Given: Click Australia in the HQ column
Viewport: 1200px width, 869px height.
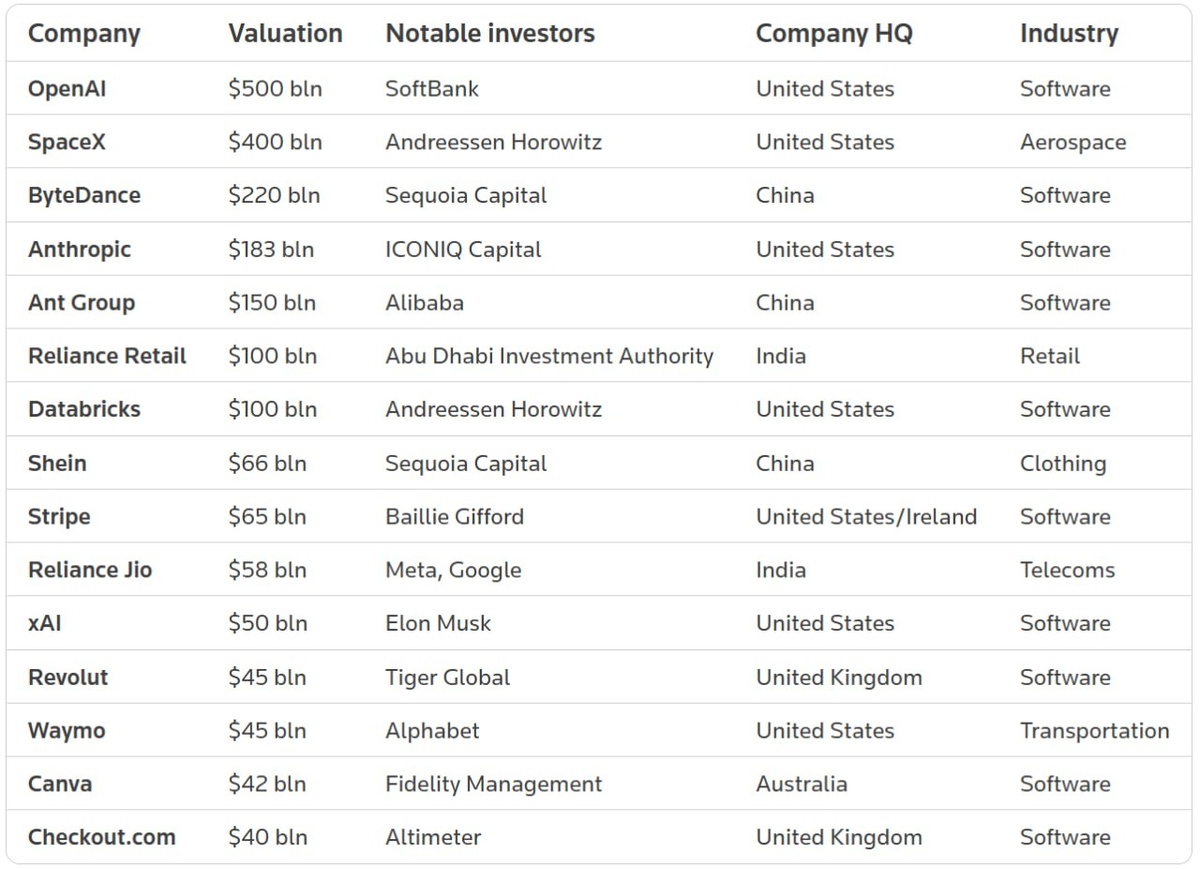Looking at the screenshot, I should point(801,784).
